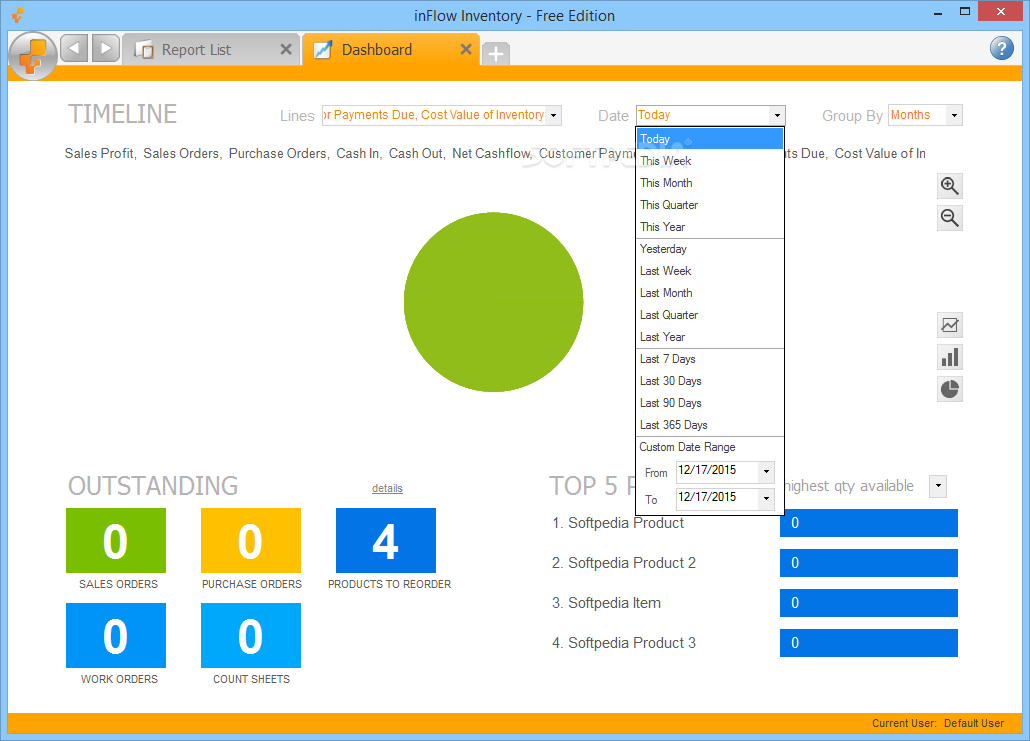Select Yesterday date range
The height and width of the screenshot is (741, 1030).
click(x=709, y=249)
